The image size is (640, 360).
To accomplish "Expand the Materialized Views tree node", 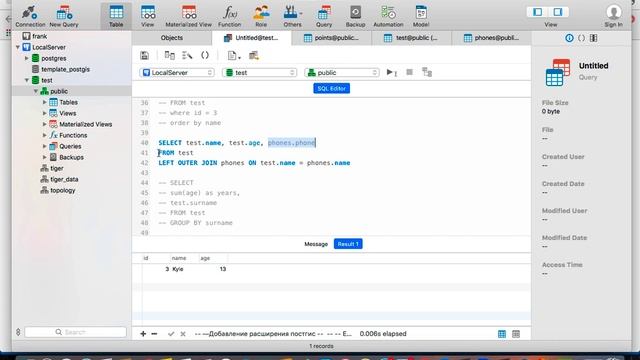I will tap(44, 124).
